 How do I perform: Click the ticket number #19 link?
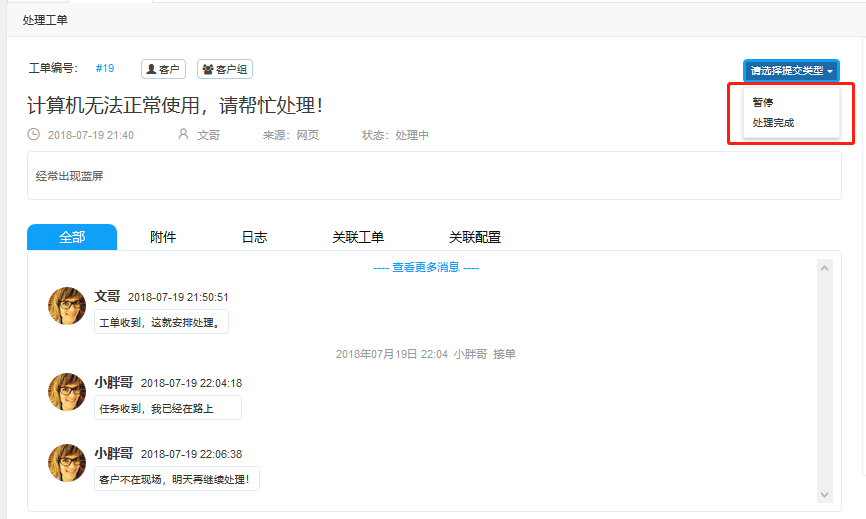[x=105, y=69]
